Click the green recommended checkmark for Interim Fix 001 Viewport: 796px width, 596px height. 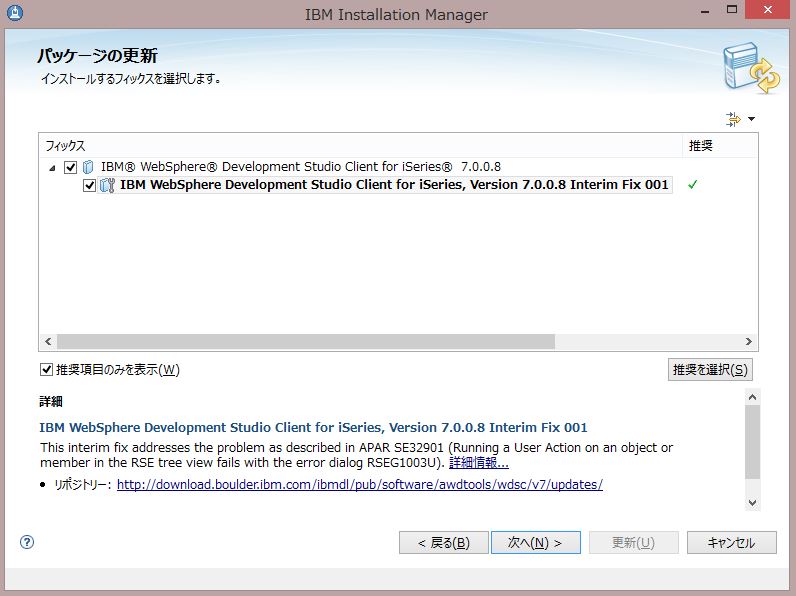click(x=692, y=185)
